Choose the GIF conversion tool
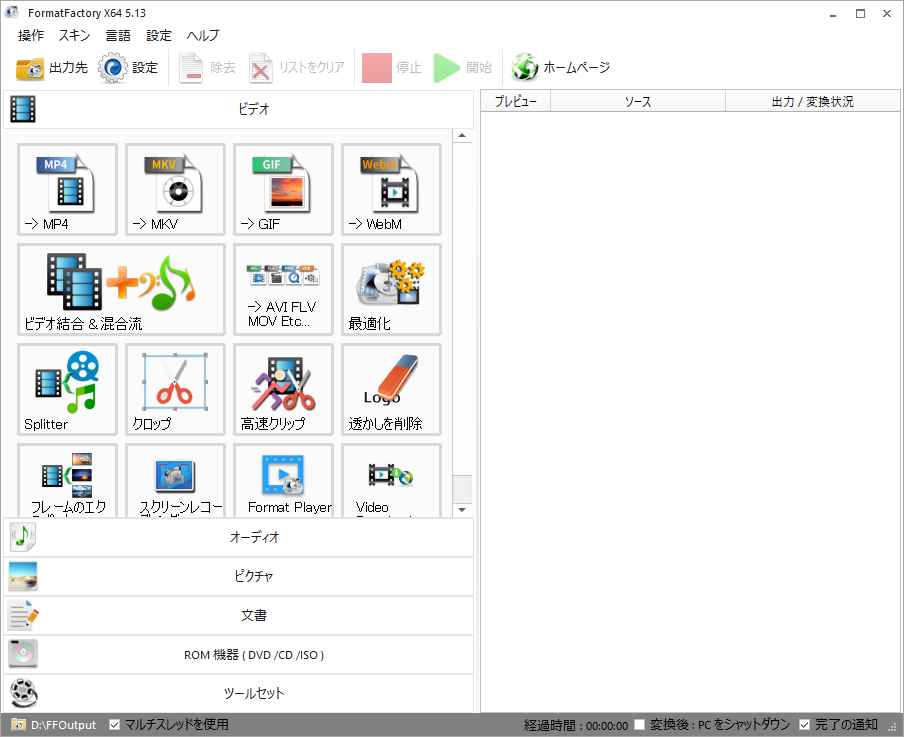Screen dimensions: 904x737 coord(282,189)
